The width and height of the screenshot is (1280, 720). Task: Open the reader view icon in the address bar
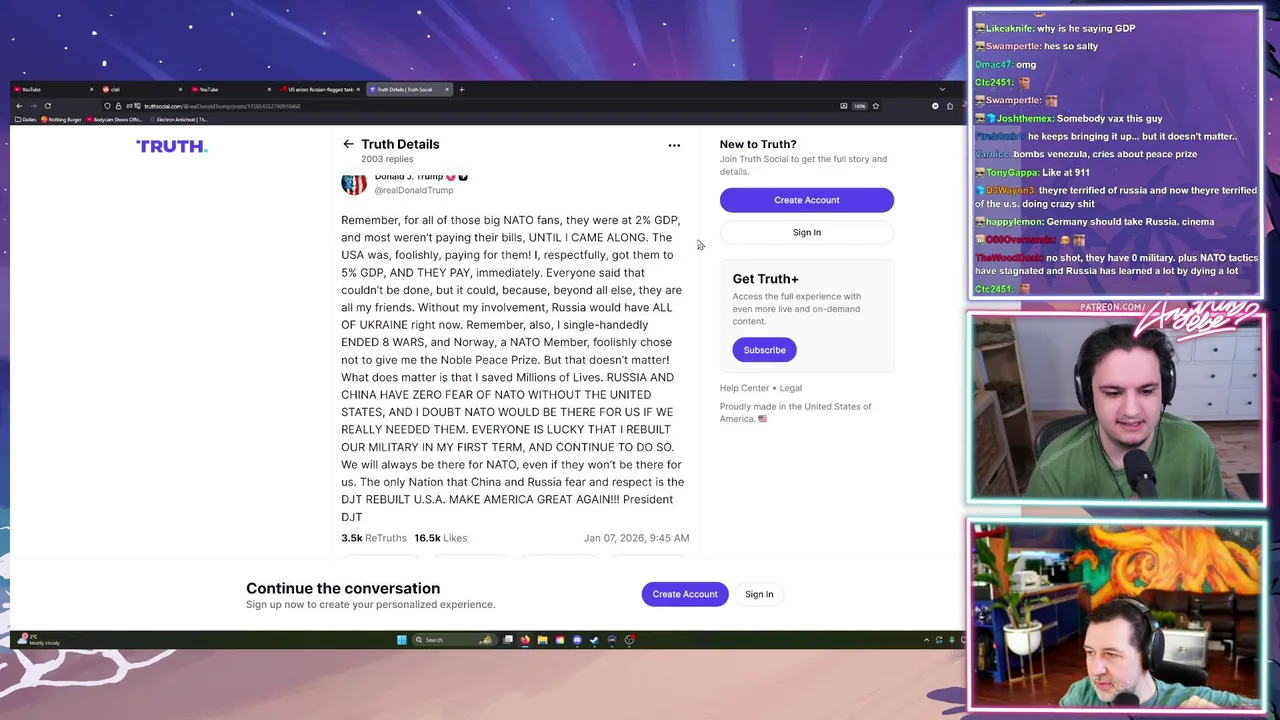point(844,106)
